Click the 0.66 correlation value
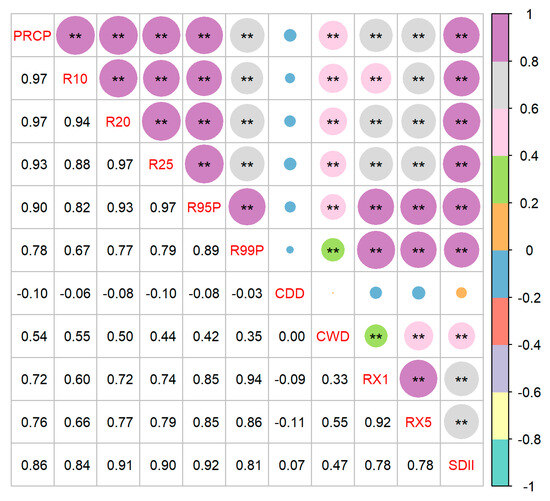Viewport: 550px width, 501px height. tap(77, 422)
